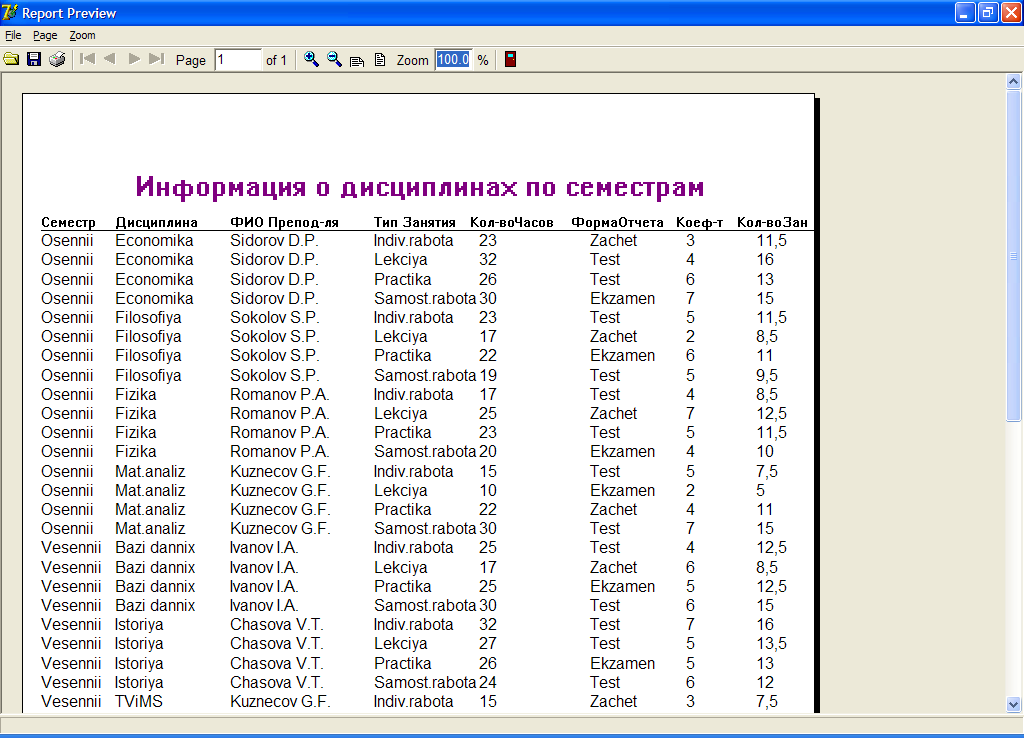Minimize the Report Preview window
The image size is (1024, 738).
tap(965, 12)
